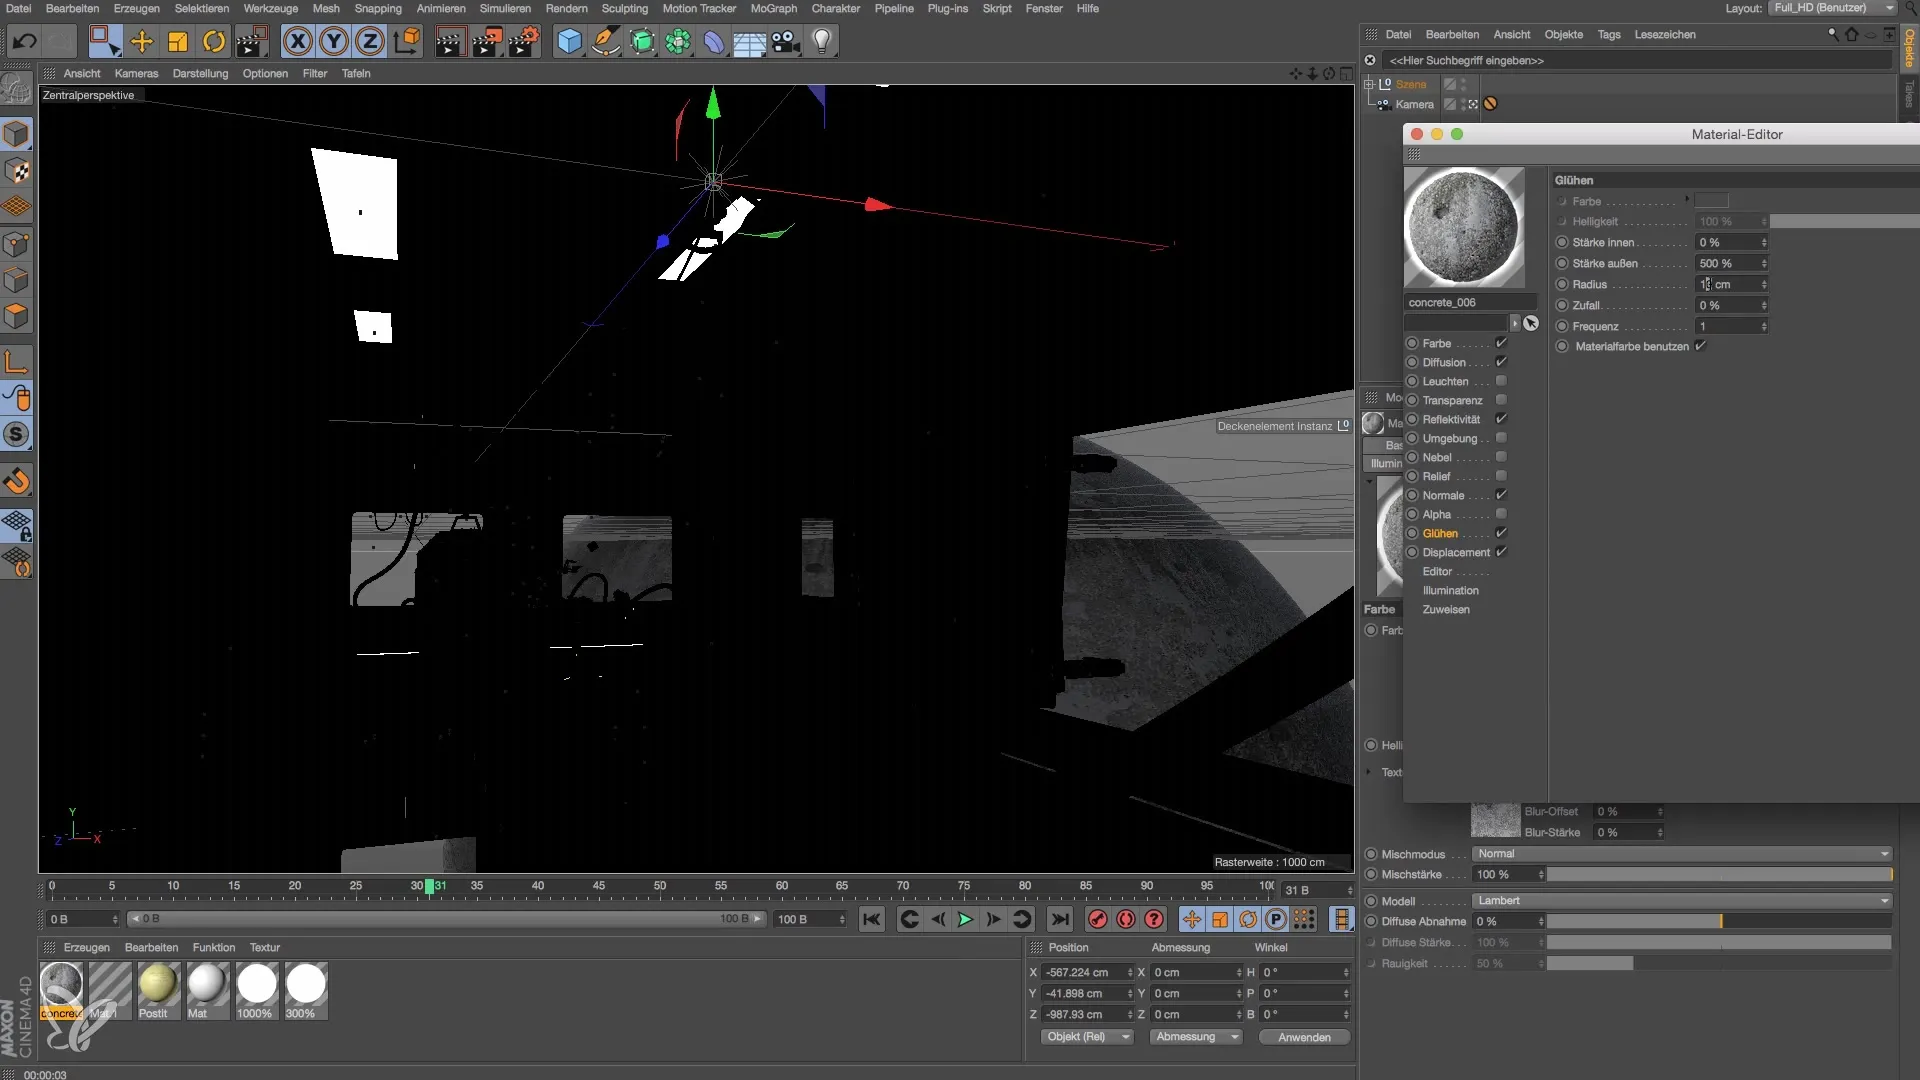1920x1080 pixels.
Task: Uncheck Materialfarbe benutzen checkbox
Action: [x=1700, y=346]
